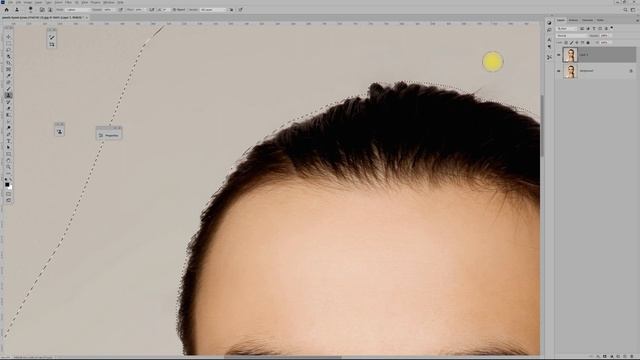Open the tool preset picker
The height and width of the screenshot is (360, 640).
17,10
